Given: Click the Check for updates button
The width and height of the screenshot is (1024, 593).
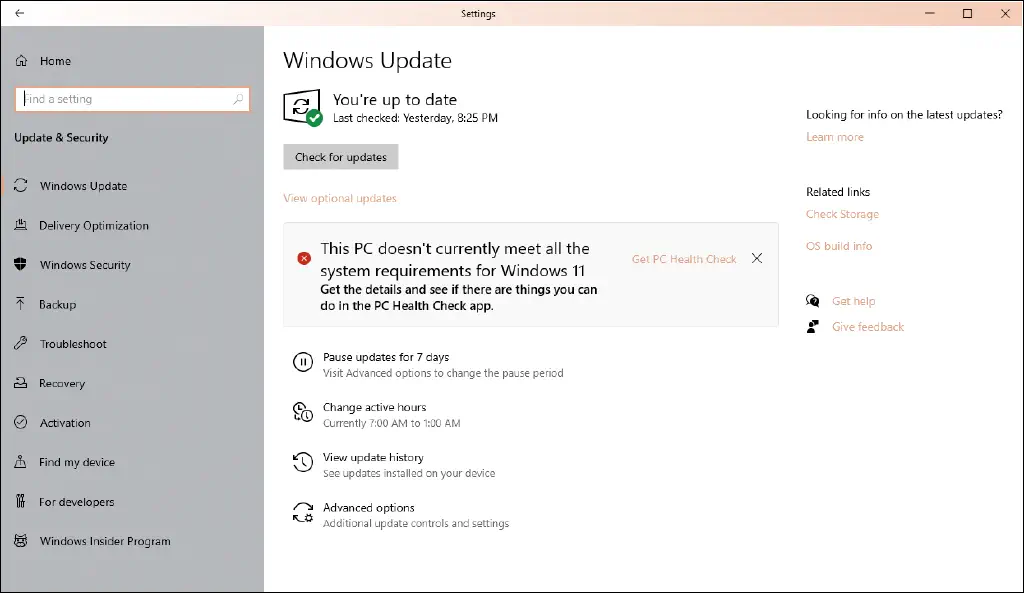Looking at the screenshot, I should 341,157.
